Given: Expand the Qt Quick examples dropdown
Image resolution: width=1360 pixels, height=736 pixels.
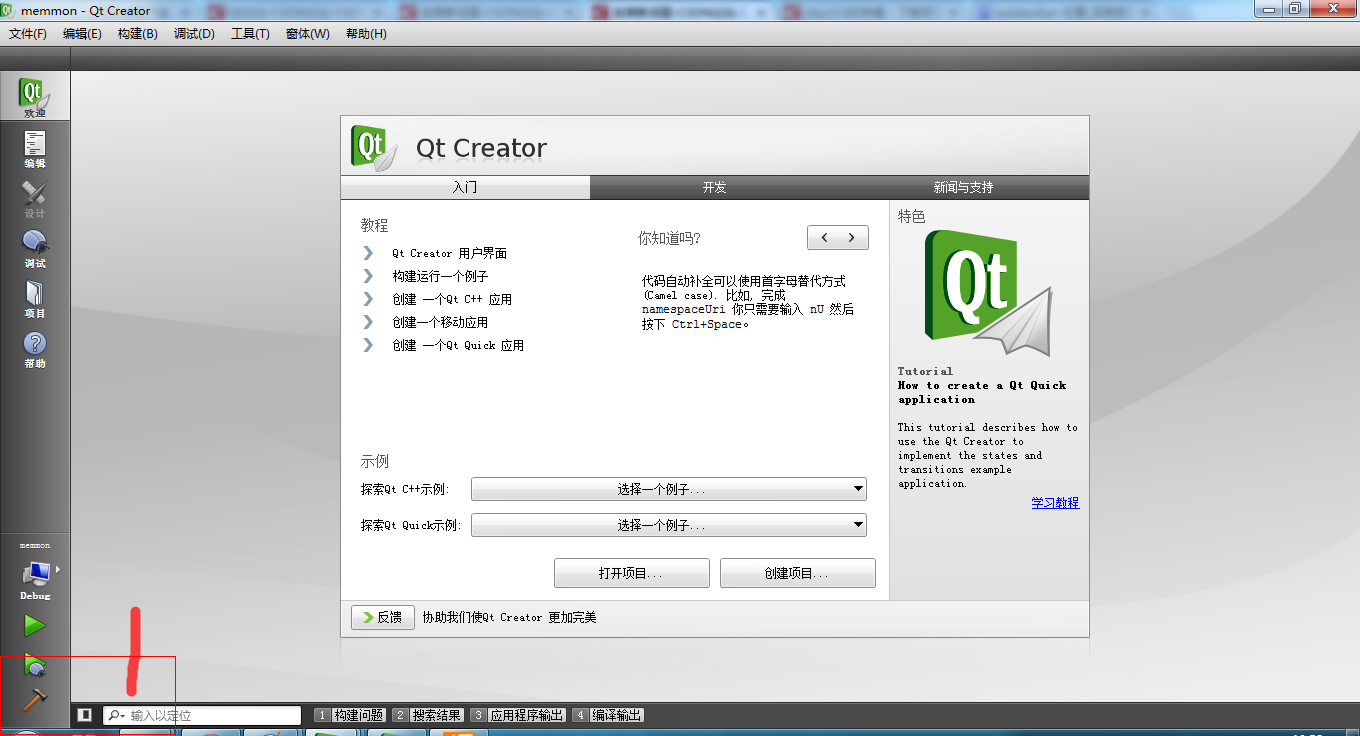Looking at the screenshot, I should click(669, 525).
